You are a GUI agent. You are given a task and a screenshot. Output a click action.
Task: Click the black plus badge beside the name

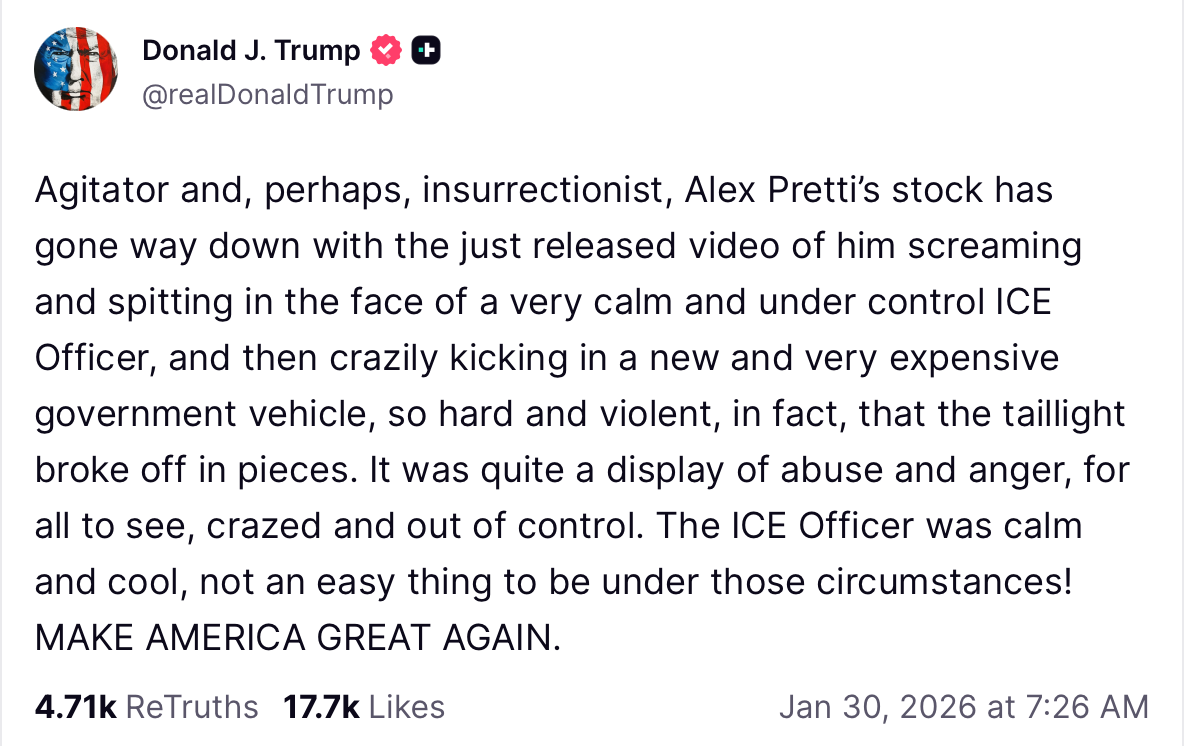426,51
